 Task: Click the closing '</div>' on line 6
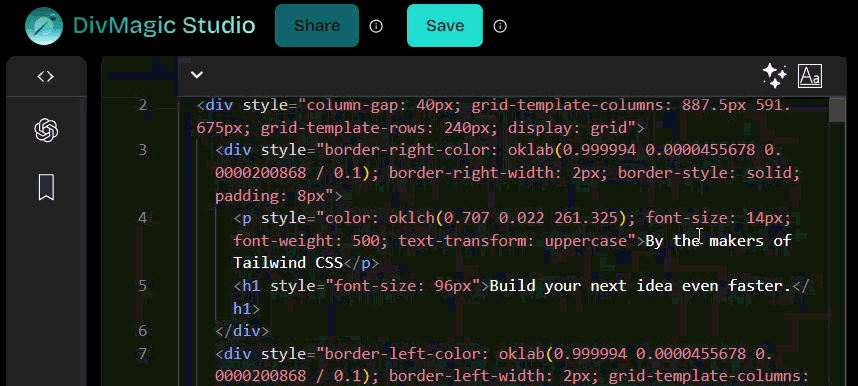point(242,331)
